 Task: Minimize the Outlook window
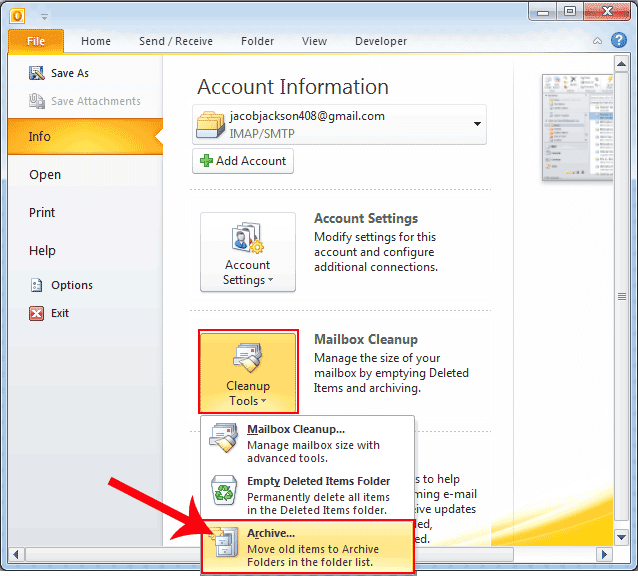tap(543, 12)
